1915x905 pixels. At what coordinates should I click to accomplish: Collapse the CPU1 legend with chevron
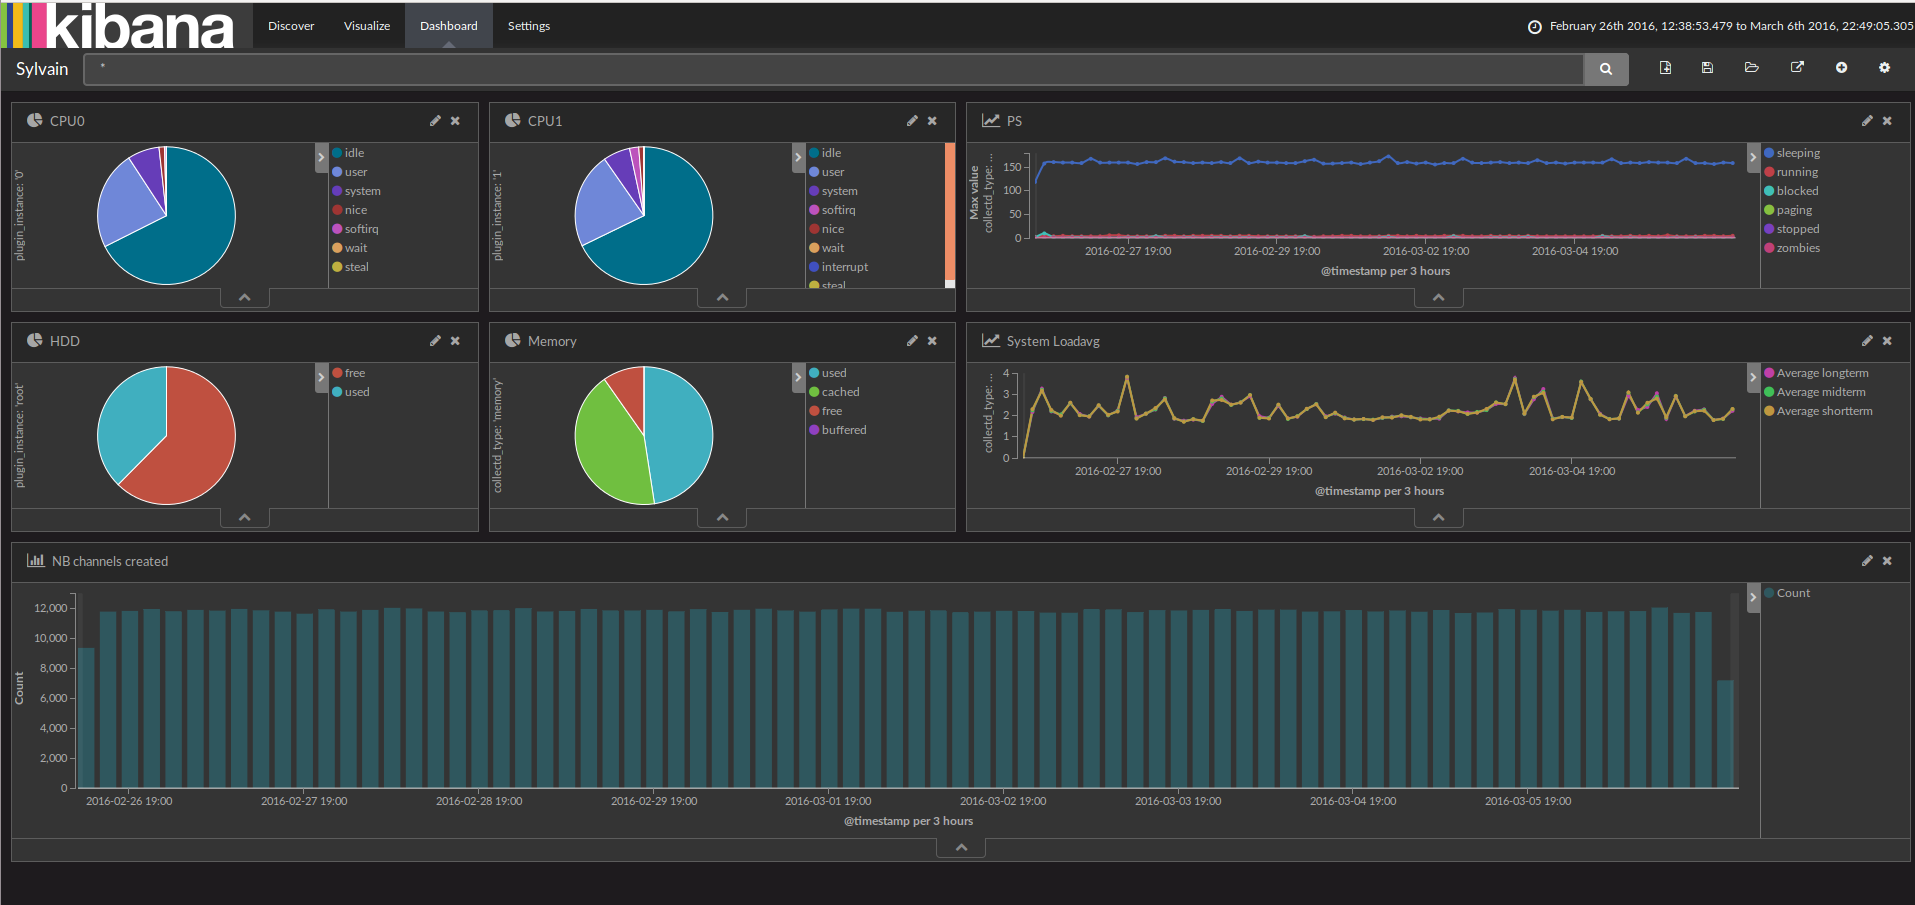798,157
